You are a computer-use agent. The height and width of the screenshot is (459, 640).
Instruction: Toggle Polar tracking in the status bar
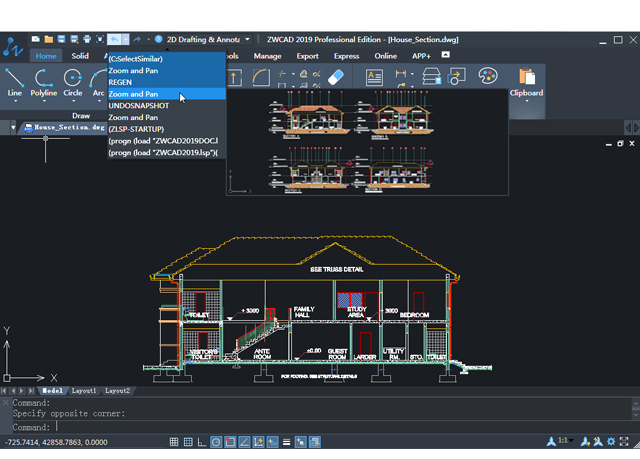pos(216,442)
